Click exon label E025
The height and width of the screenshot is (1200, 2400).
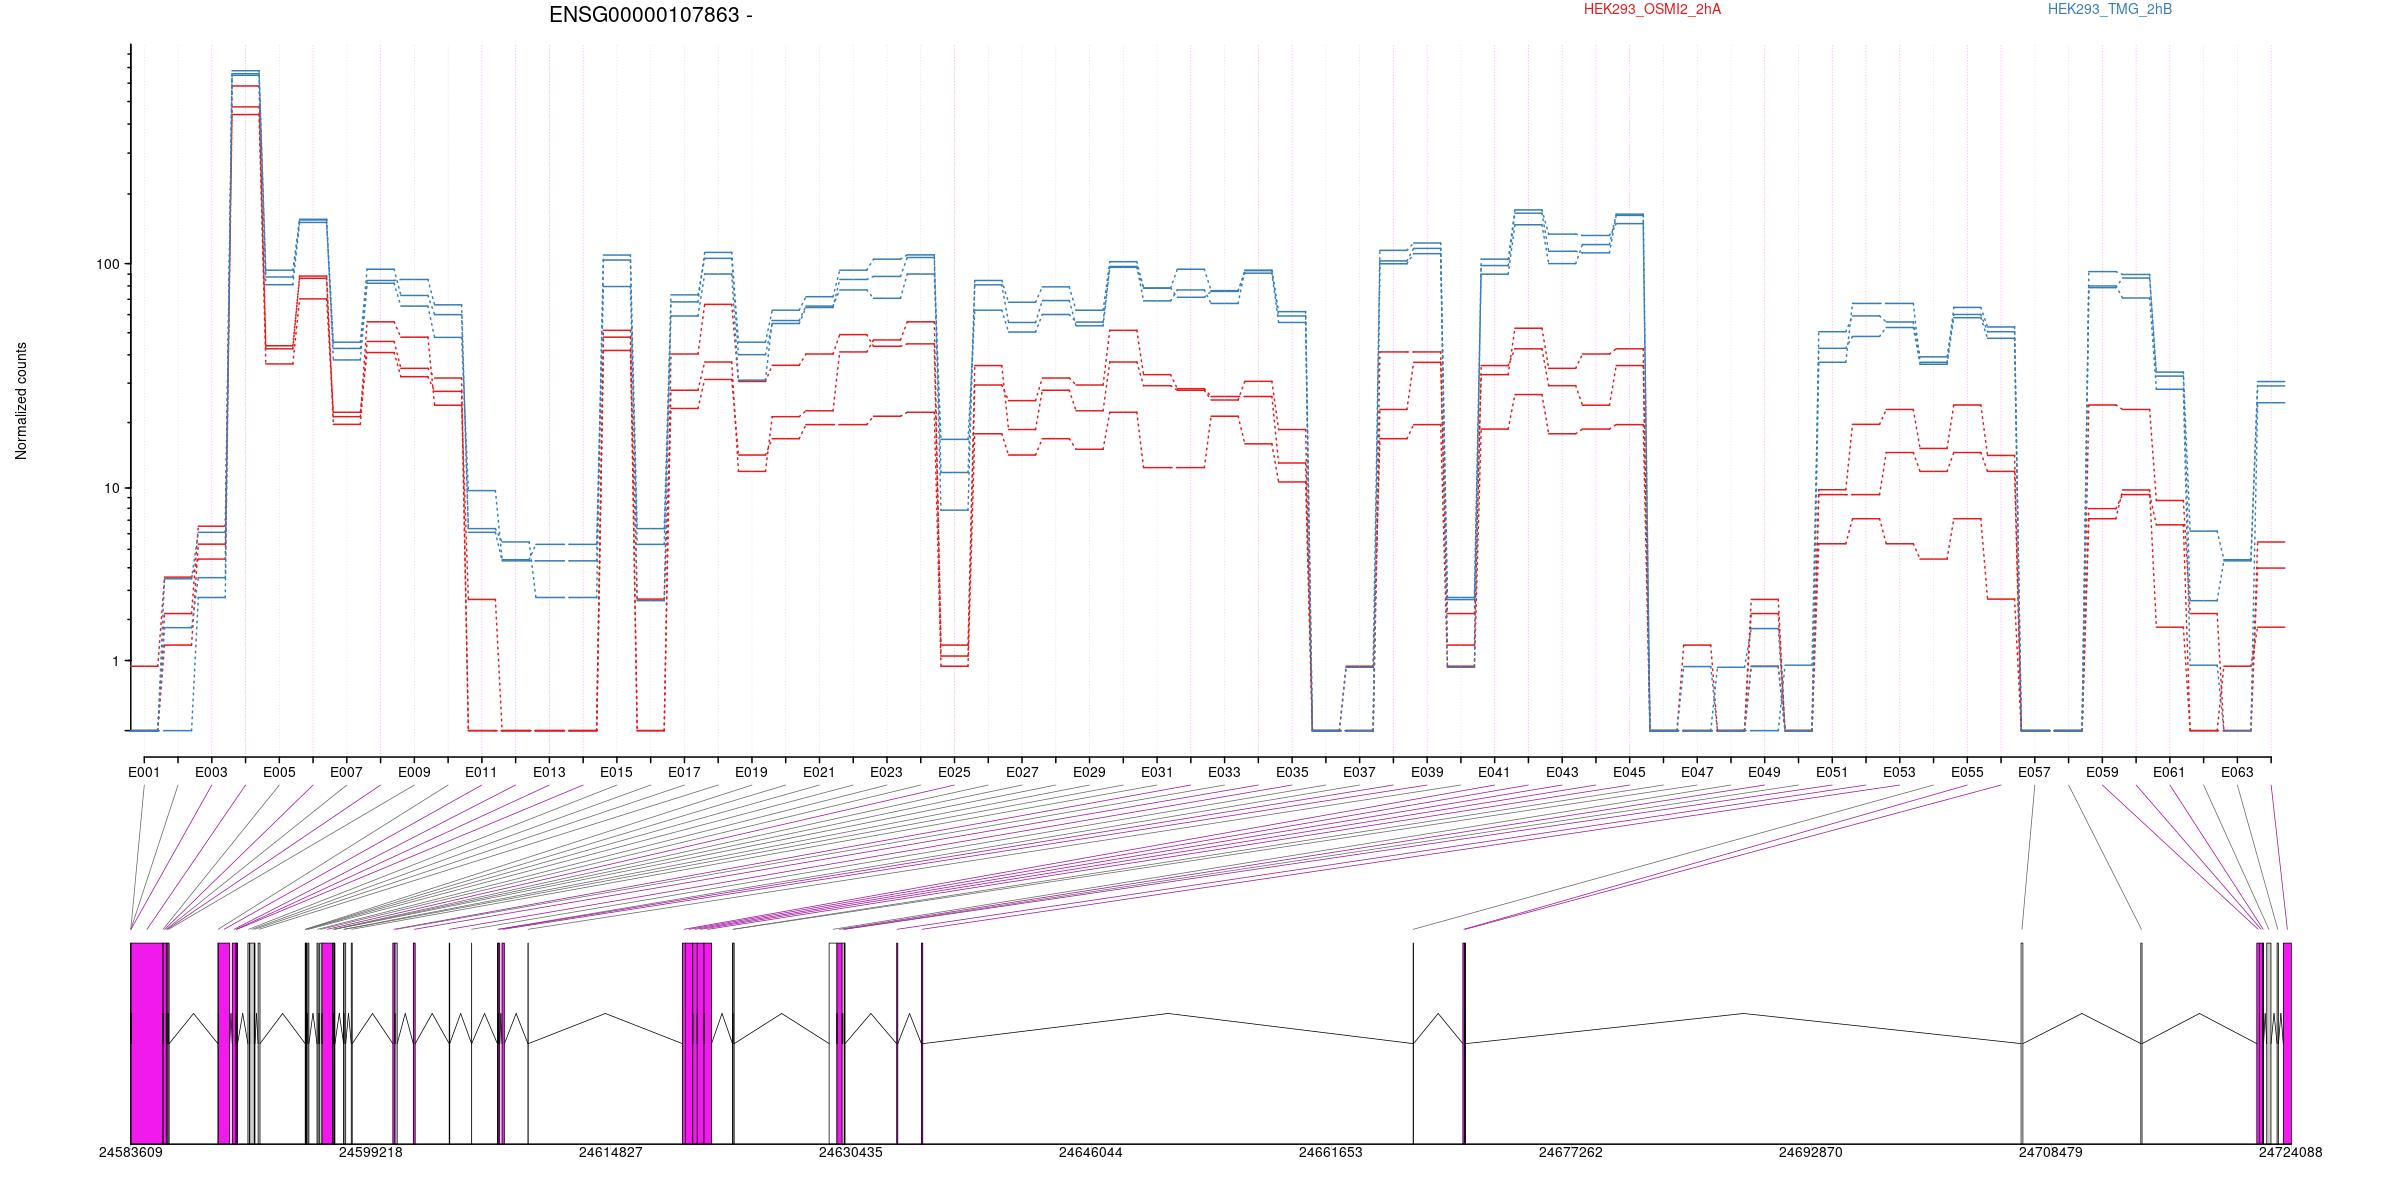click(x=954, y=772)
